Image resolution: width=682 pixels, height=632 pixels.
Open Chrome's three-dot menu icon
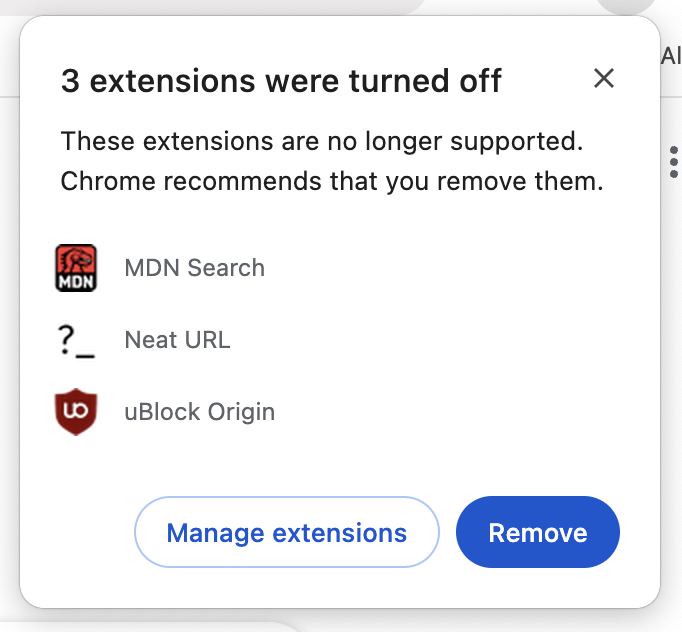pos(674,162)
